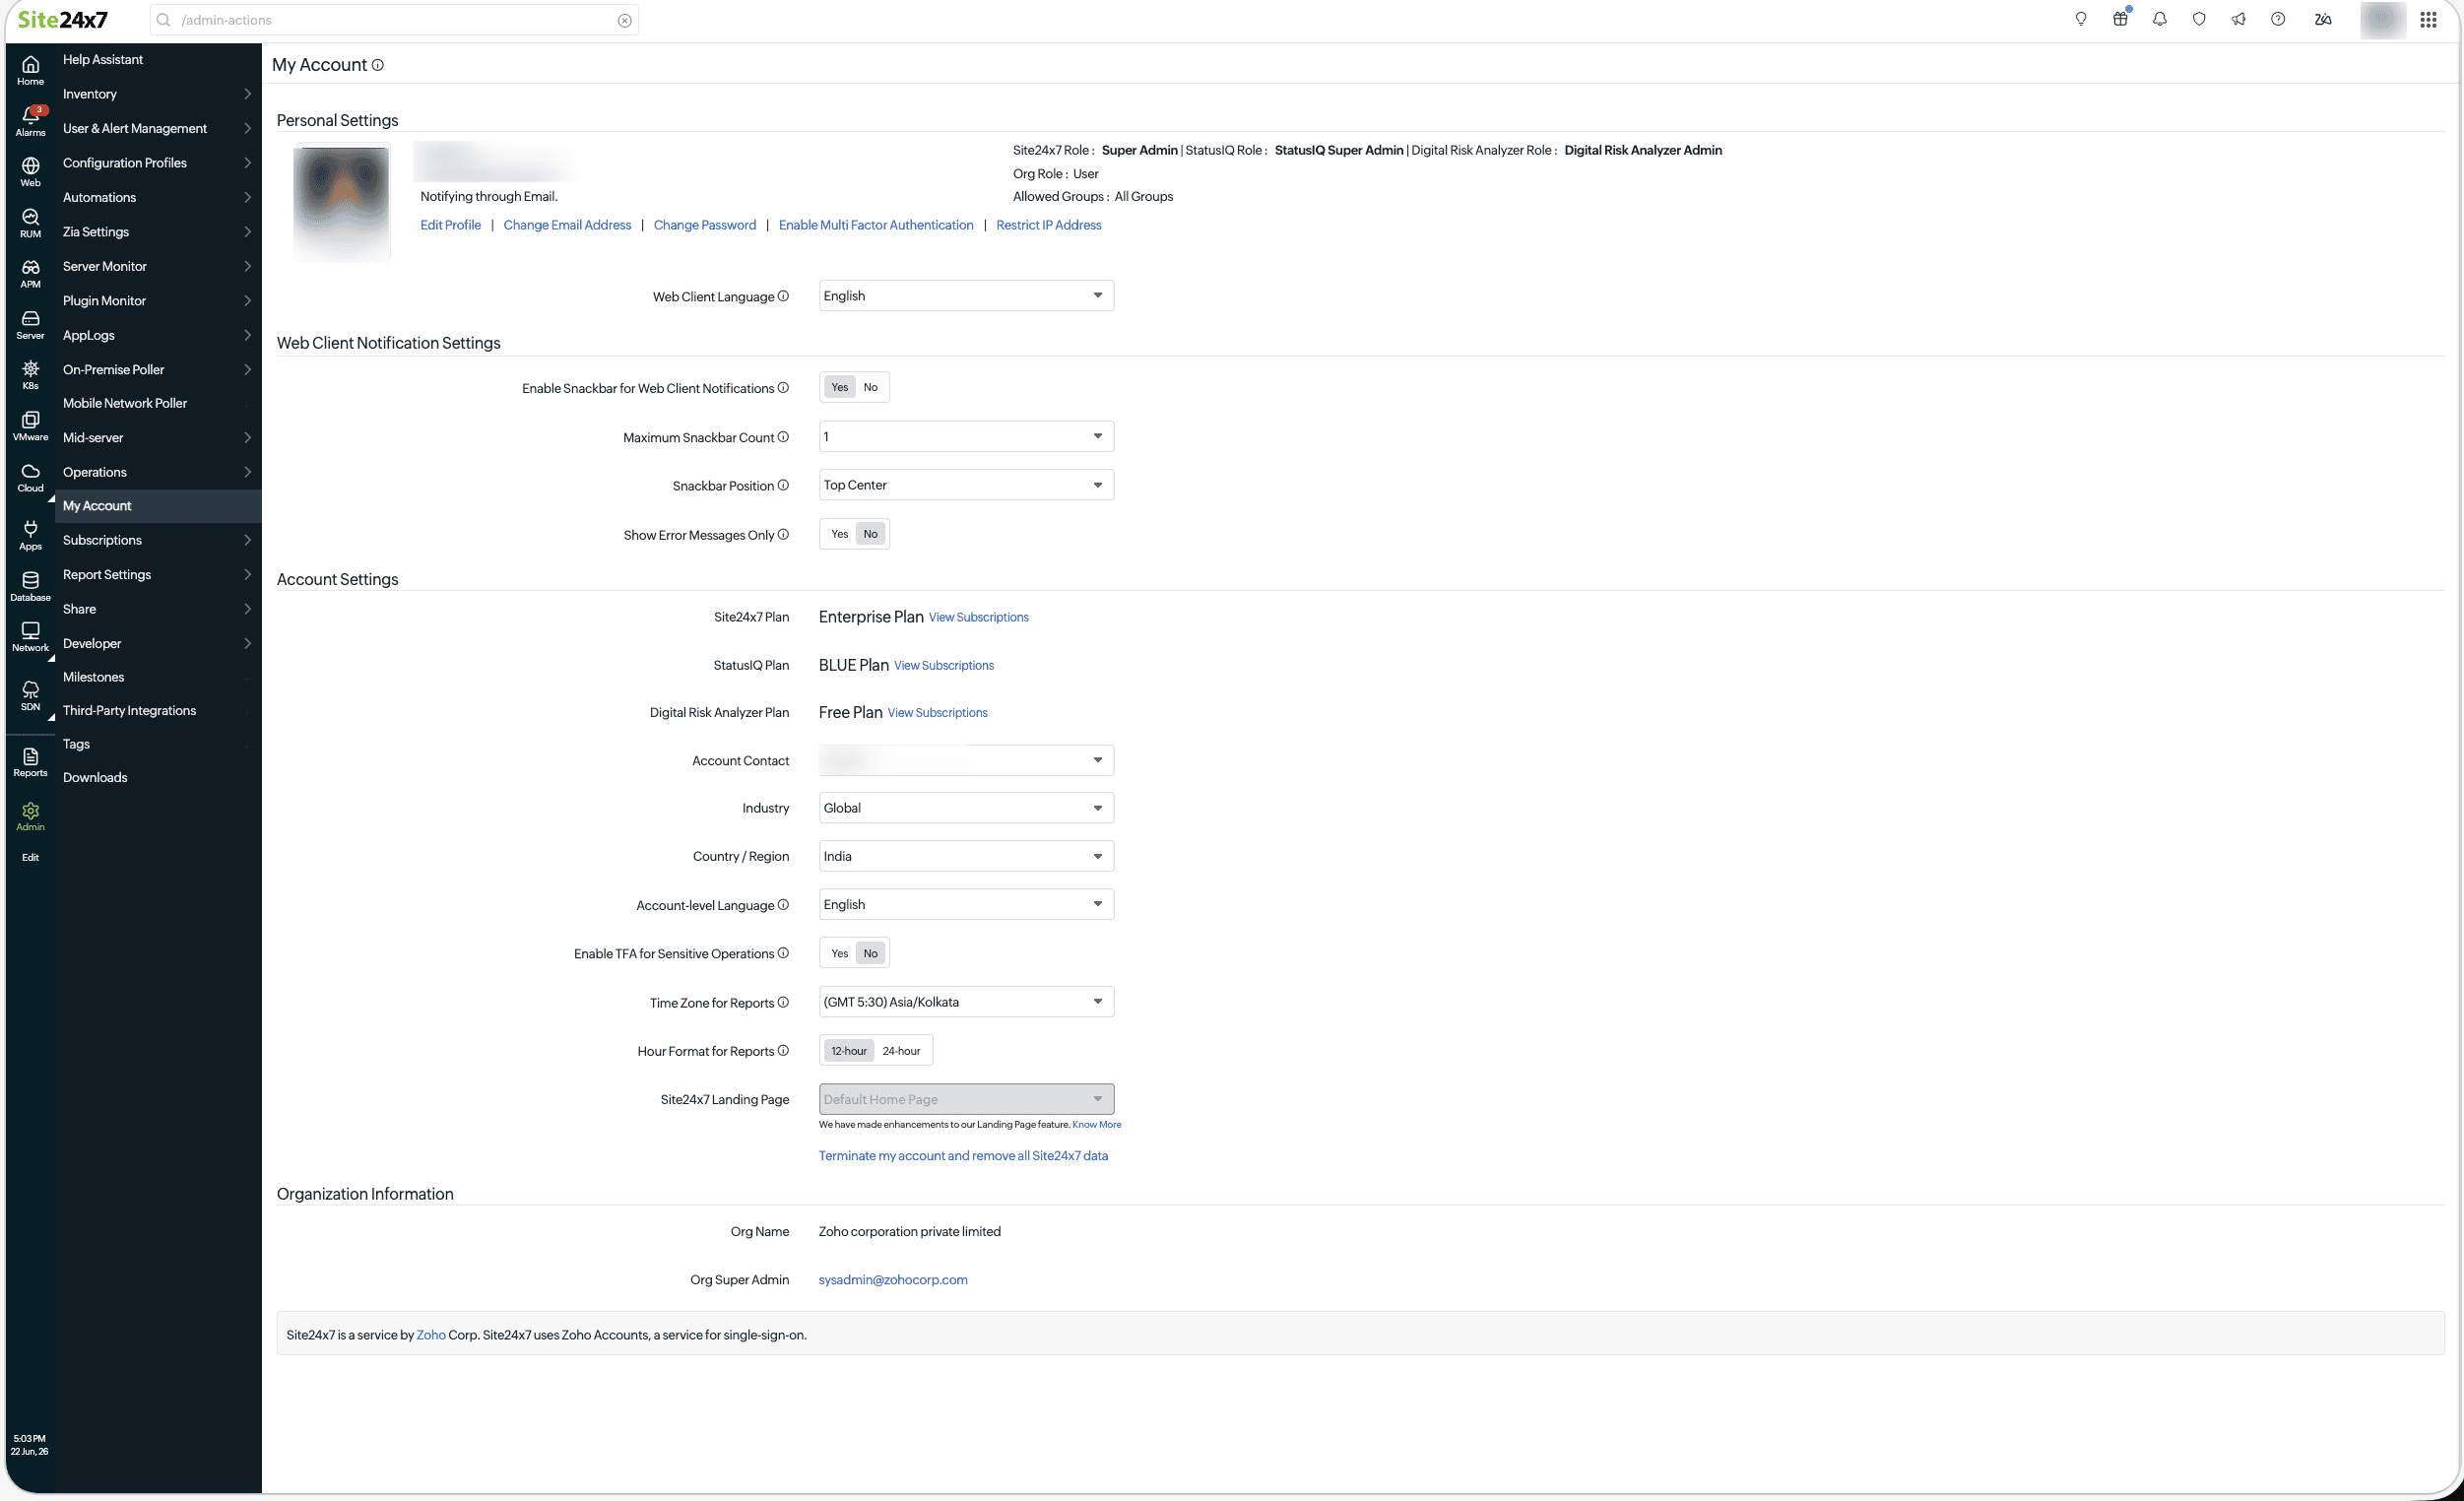Set Enable Snackbar notifications to No
This screenshot has width=2464, height=1501.
(871, 387)
